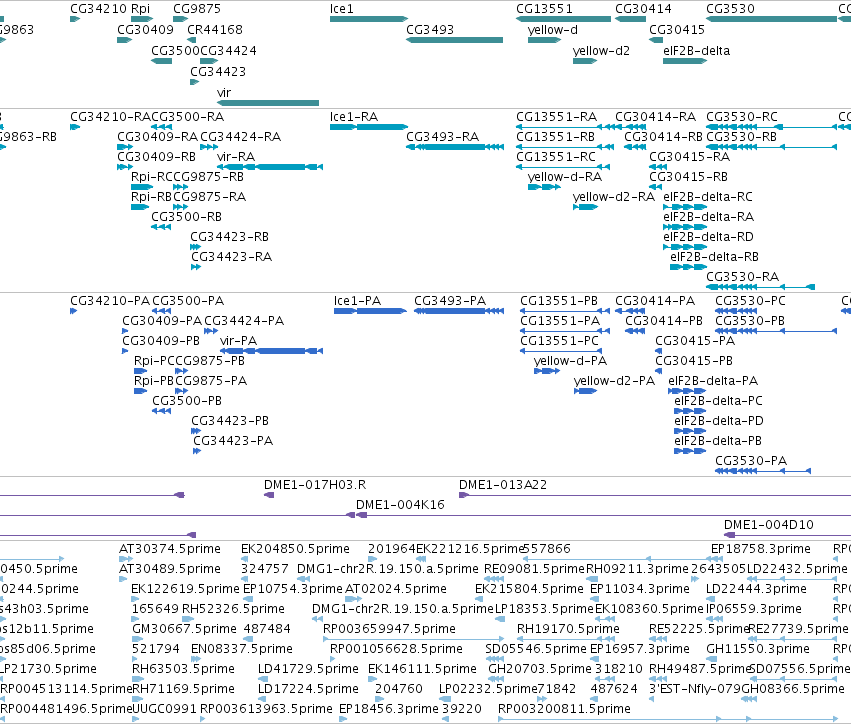Viewport: 851px width, 724px height.
Task: Click the yellow-d2 gene label
Action: [601, 51]
